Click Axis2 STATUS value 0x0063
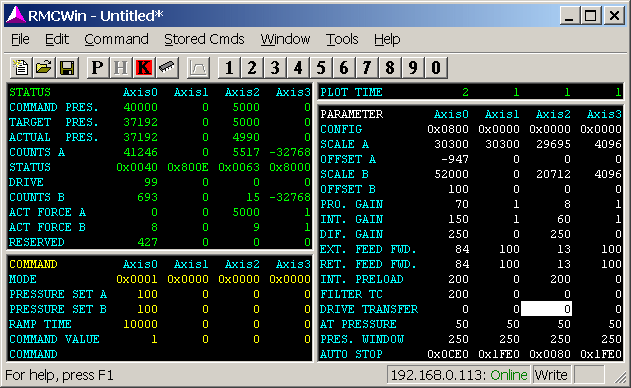The image size is (631, 388). pyautogui.click(x=239, y=167)
